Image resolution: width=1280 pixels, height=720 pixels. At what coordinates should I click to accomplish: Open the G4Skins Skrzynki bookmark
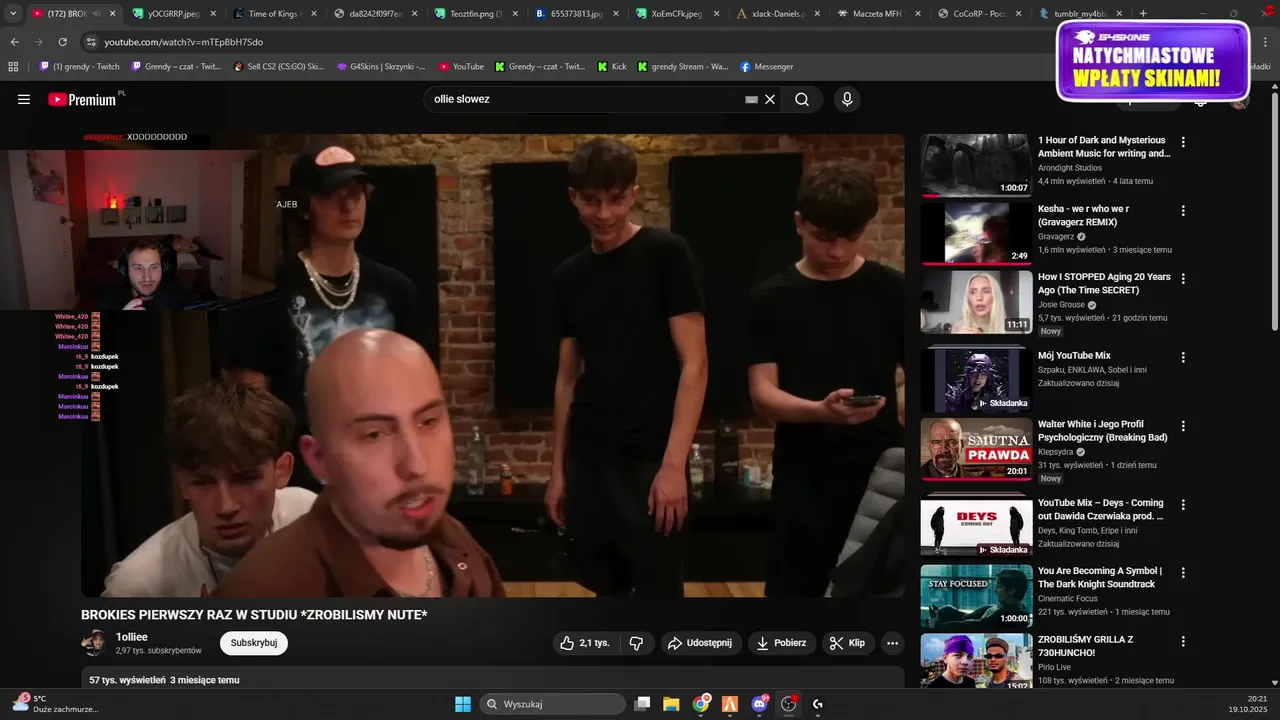click(380, 67)
